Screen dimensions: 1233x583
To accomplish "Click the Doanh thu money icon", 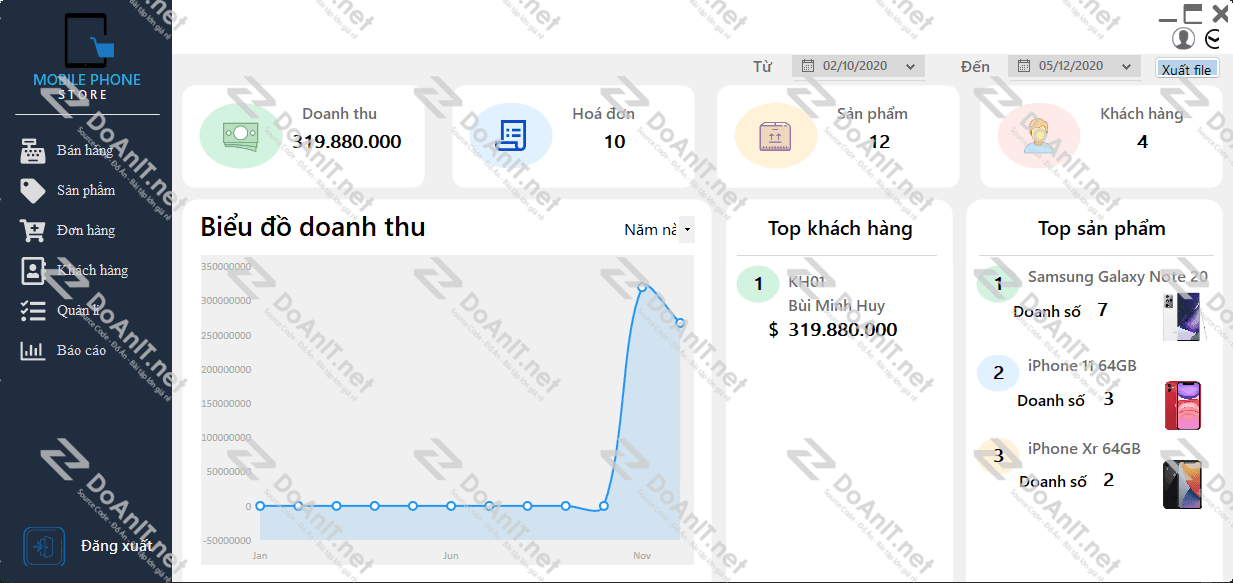I will pos(241,135).
